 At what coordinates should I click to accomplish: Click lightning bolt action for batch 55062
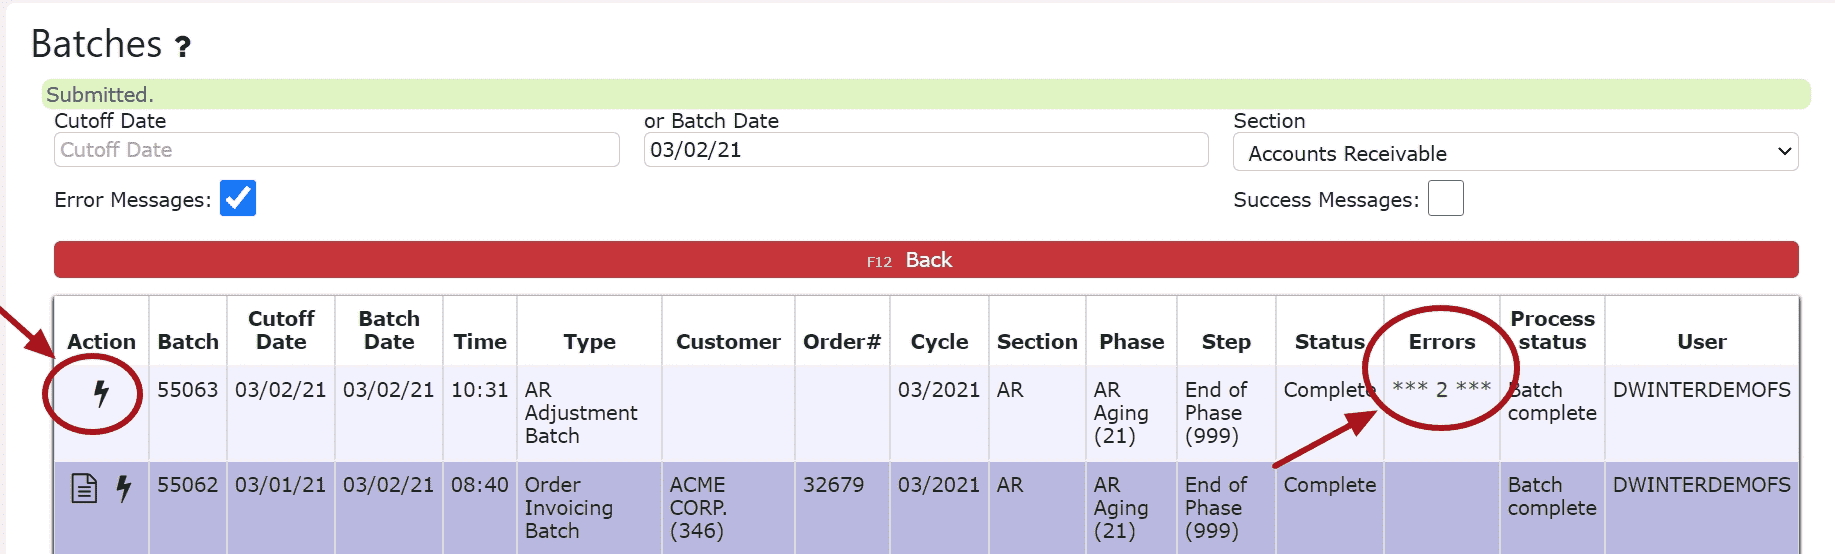click(124, 488)
